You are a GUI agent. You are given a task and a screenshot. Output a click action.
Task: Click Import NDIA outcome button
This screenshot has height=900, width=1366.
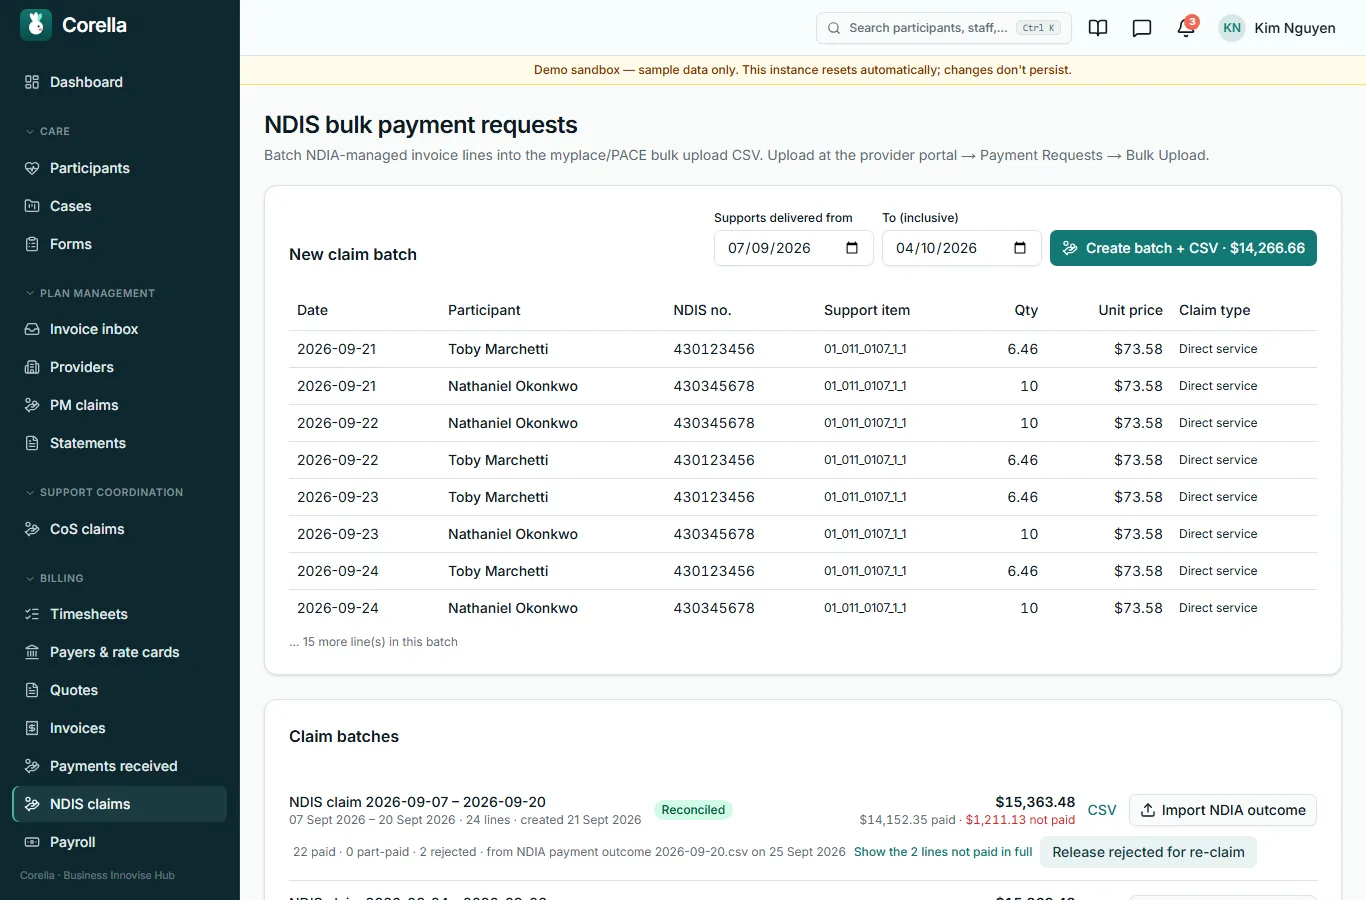point(1223,810)
